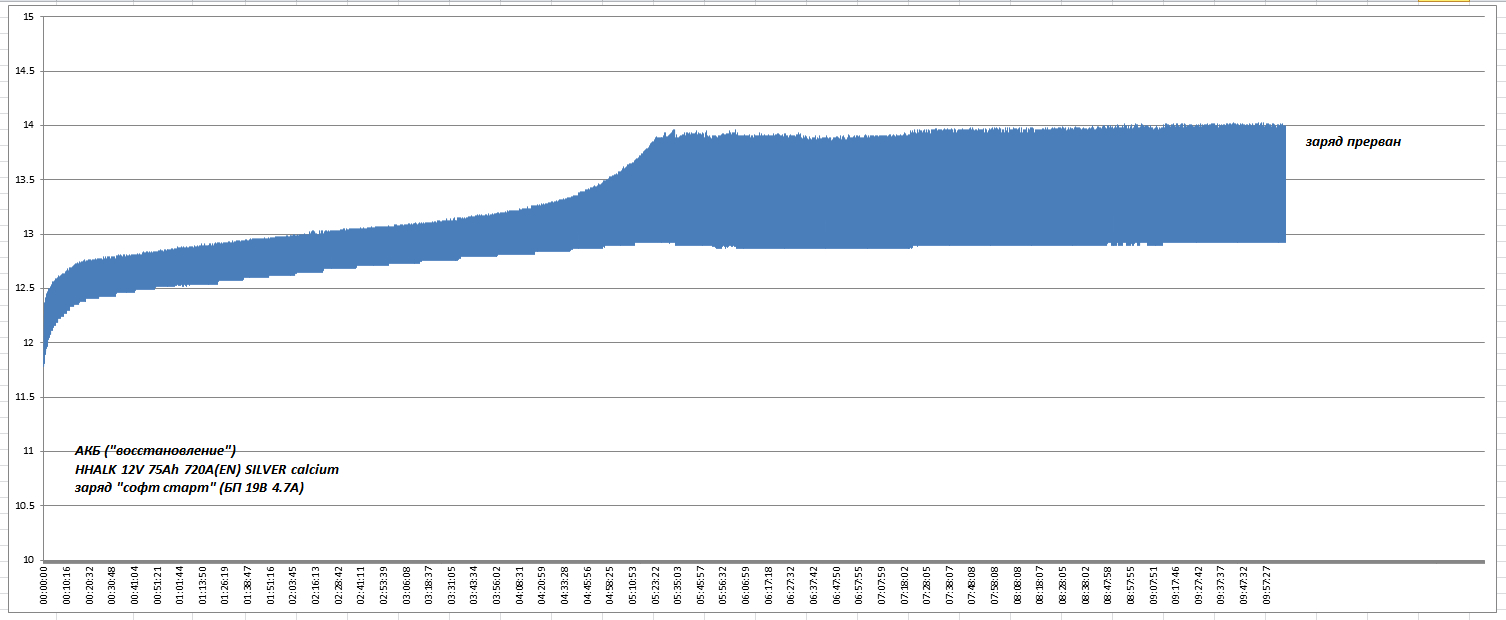1506x620 pixels.
Task: Click time axis label 00:00:00
Action: tap(44, 585)
